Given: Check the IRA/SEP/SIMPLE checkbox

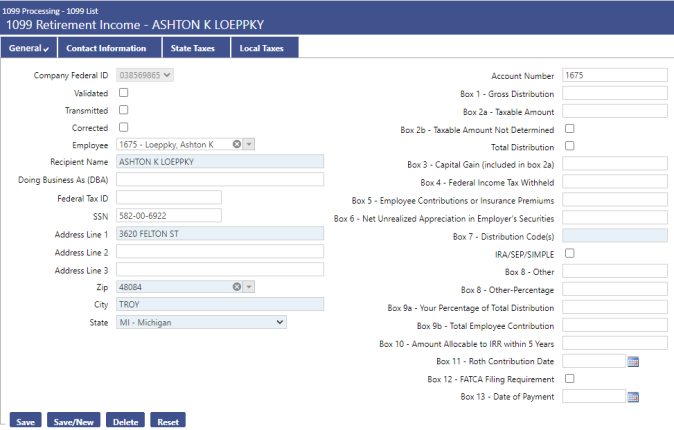Looking at the screenshot, I should click(x=569, y=253).
